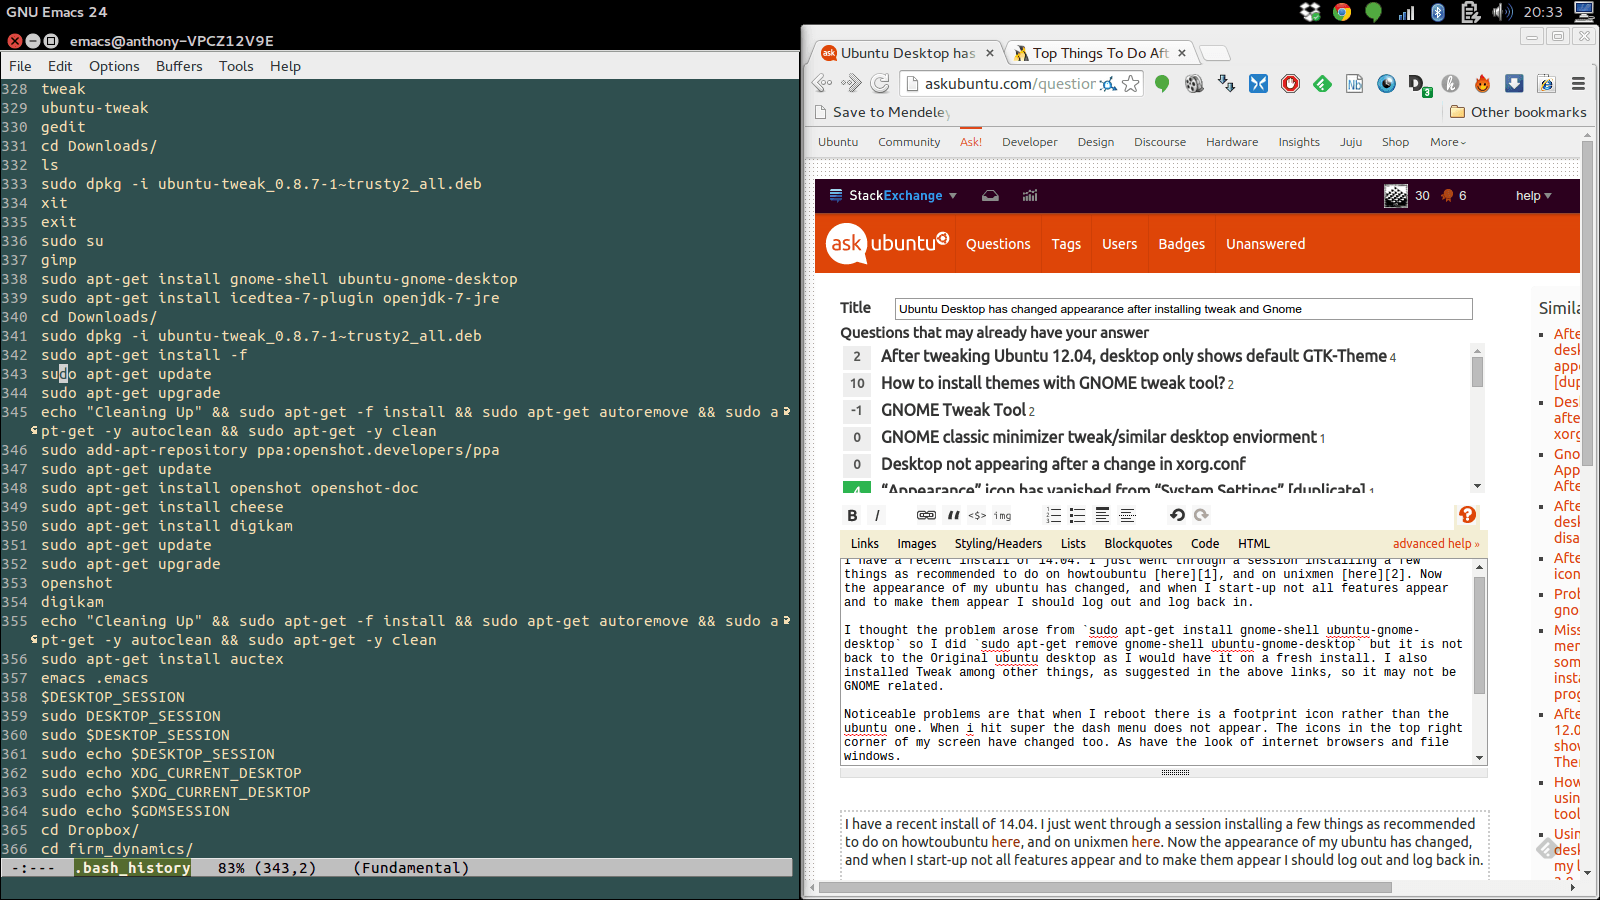This screenshot has width=1600, height=900.
Task: Open the blue download-arrow extension icon
Action: [1514, 84]
